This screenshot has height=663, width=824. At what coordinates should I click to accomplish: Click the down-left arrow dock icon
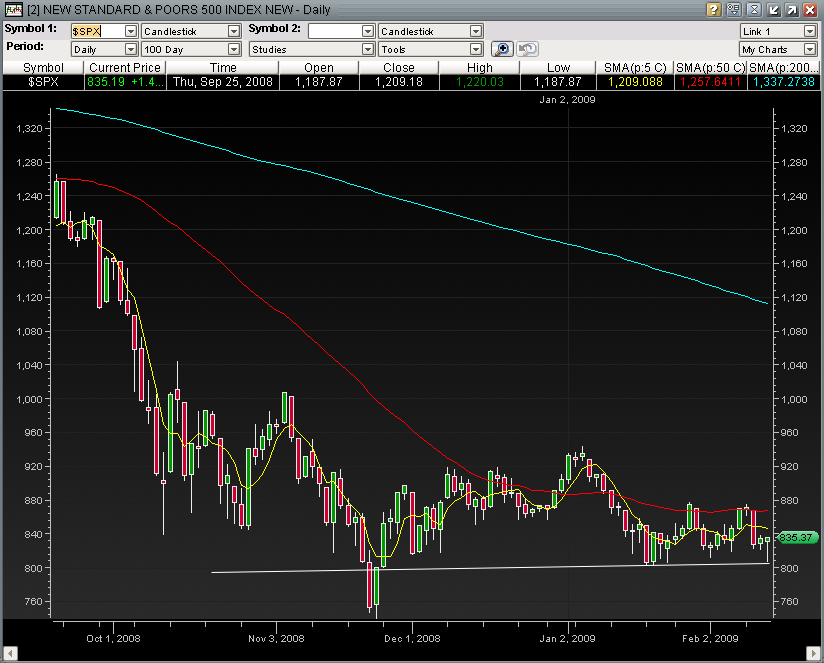pos(772,9)
